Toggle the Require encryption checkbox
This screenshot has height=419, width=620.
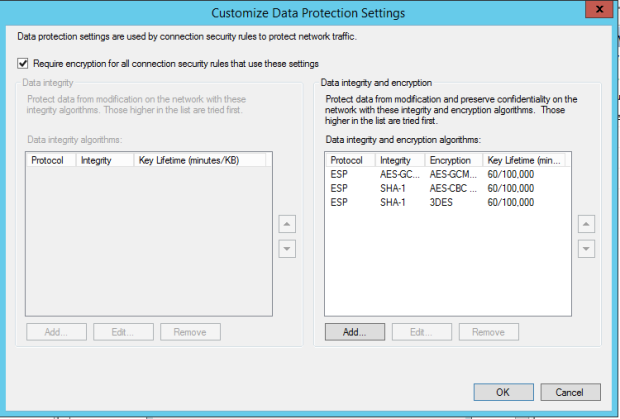click(23, 62)
